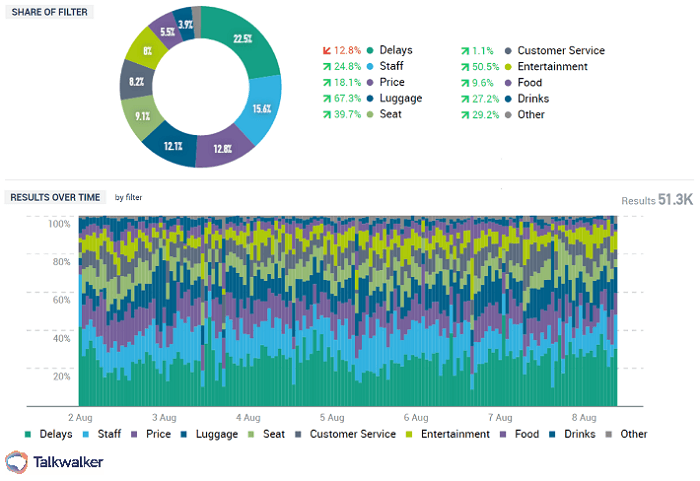Toggle the Other series below the time chart
The height and width of the screenshot is (481, 700).
click(x=626, y=434)
